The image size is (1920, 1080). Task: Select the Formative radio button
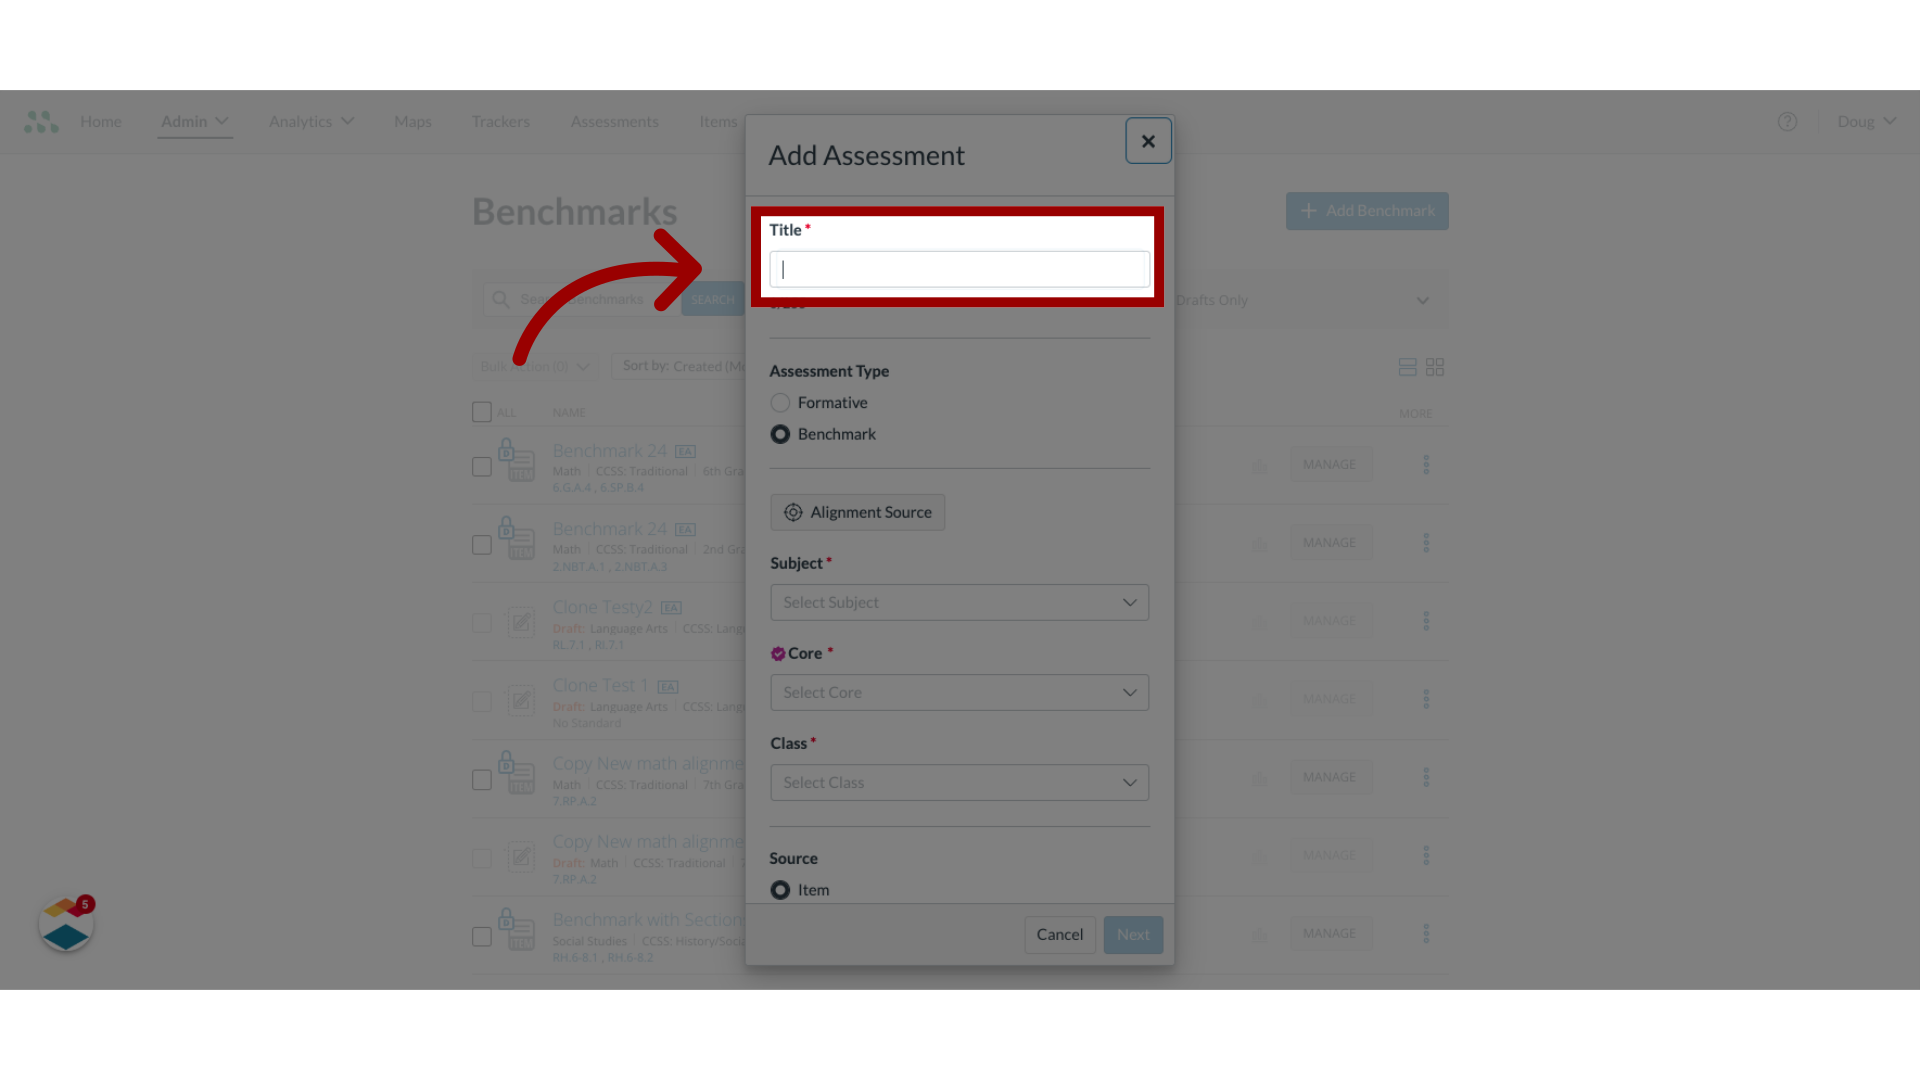click(779, 402)
